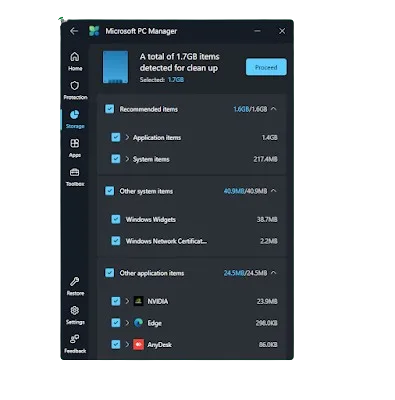This screenshot has height=400, width=395.
Task: Click the 2.2MB size value
Action: pyautogui.click(x=269, y=241)
